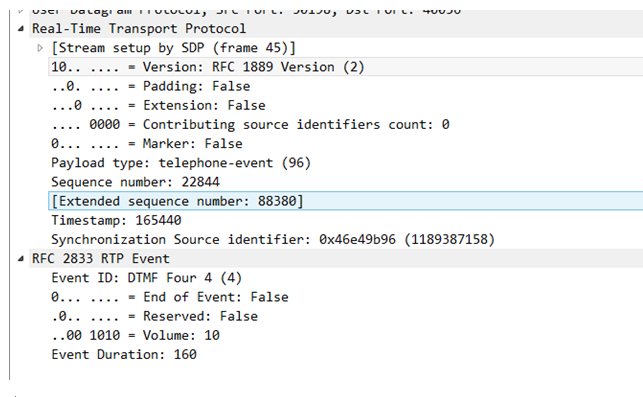Select the Timestamp 165440 row
643x397 pixels.
coord(346,220)
